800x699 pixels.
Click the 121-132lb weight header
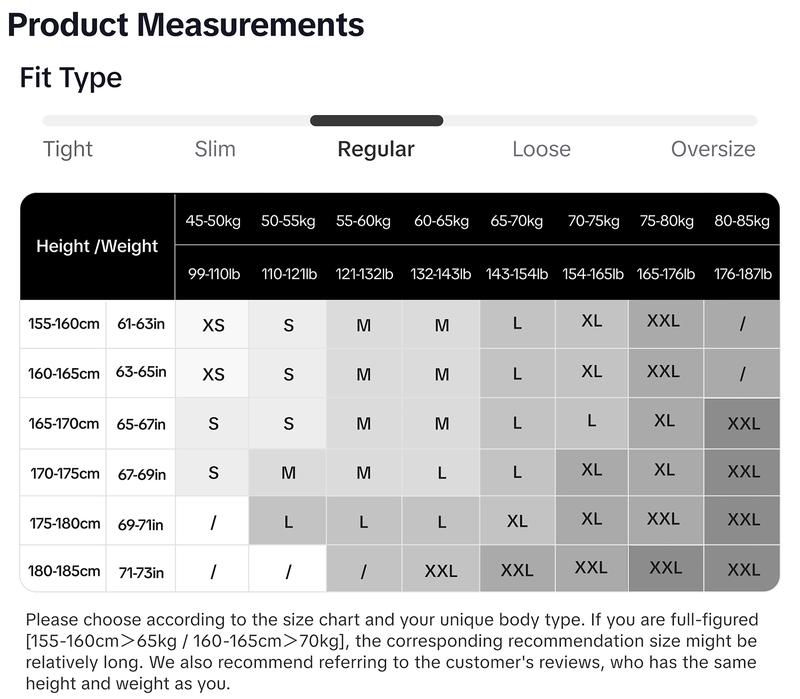pyautogui.click(x=364, y=274)
